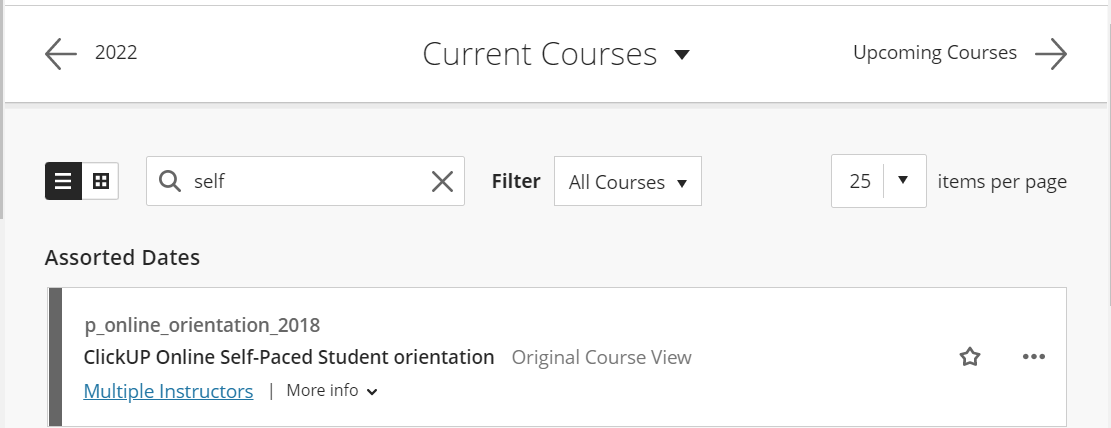1111x428 pixels.
Task: Clear the search field with the X
Action: (x=442, y=181)
